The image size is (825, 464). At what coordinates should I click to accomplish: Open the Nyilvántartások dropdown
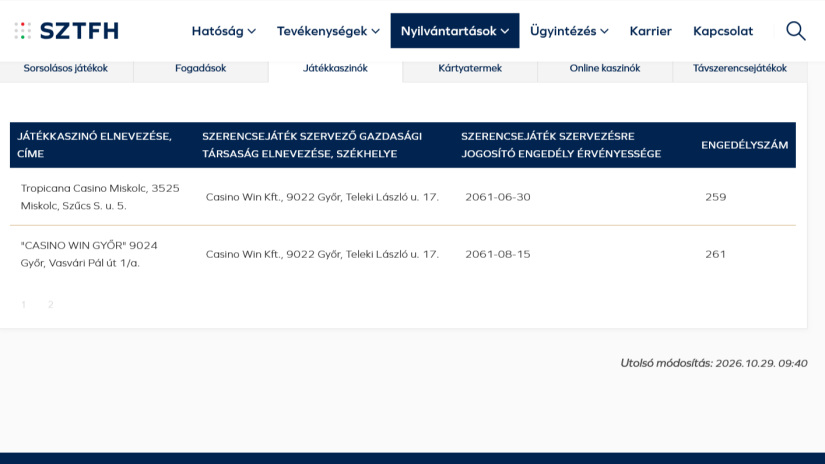(x=455, y=31)
